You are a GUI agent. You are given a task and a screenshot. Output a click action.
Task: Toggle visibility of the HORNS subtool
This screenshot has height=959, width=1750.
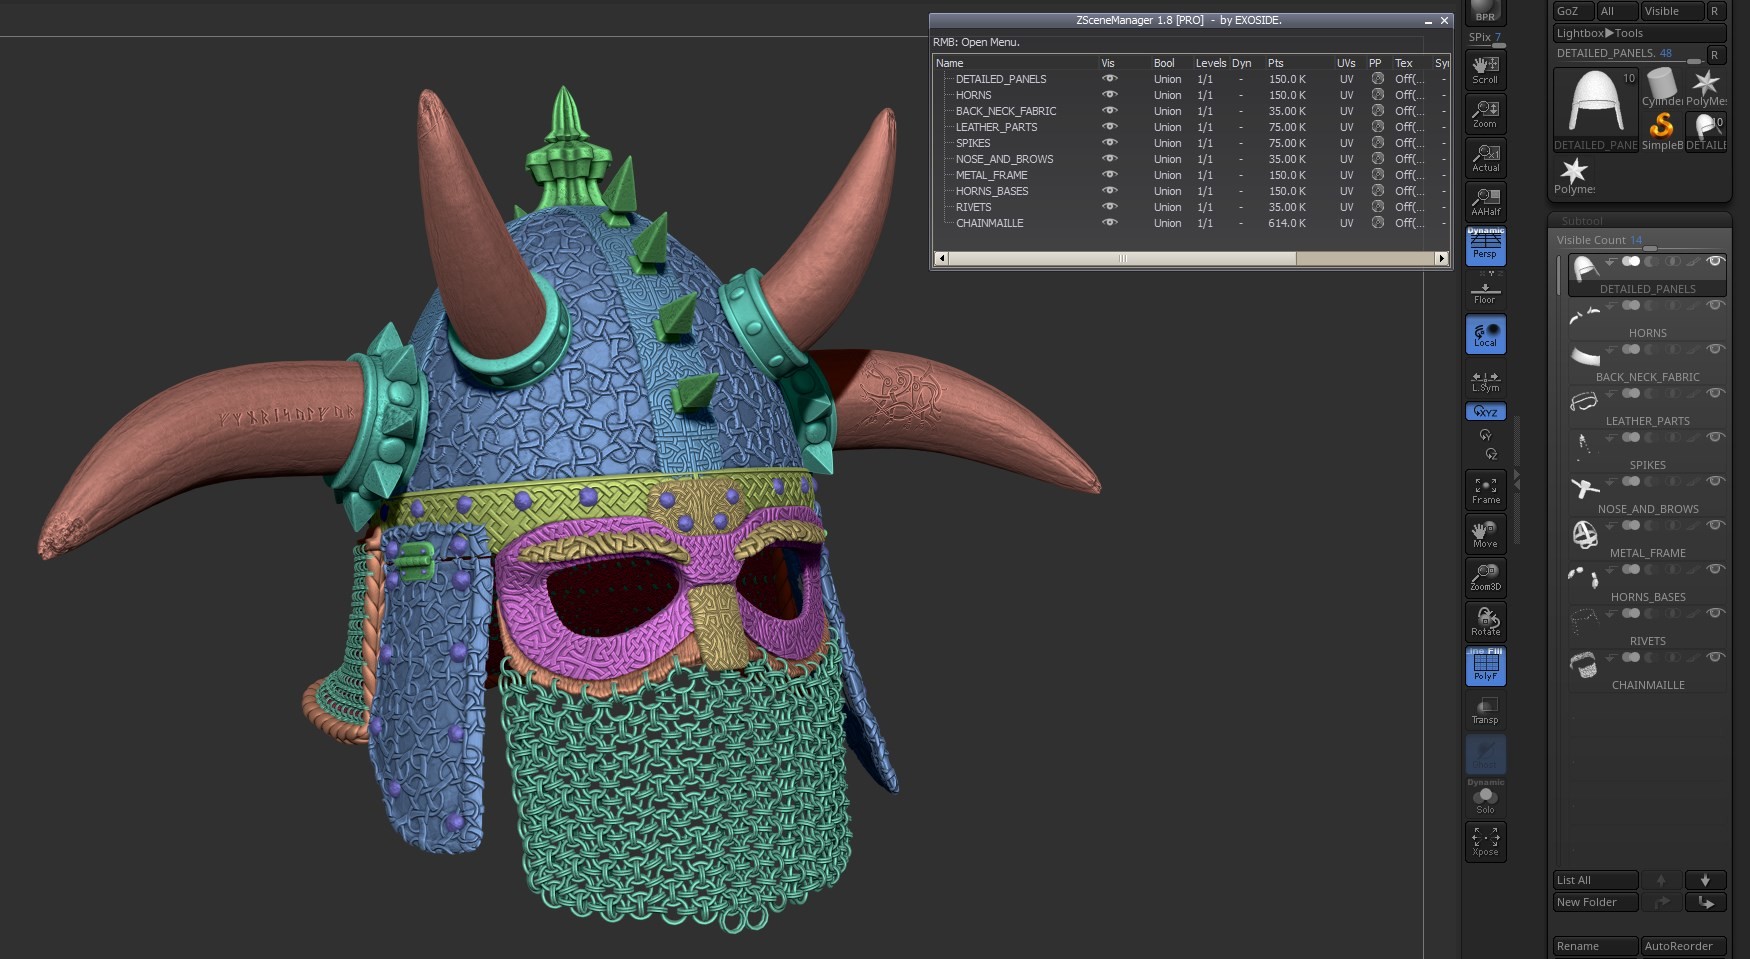1109,95
